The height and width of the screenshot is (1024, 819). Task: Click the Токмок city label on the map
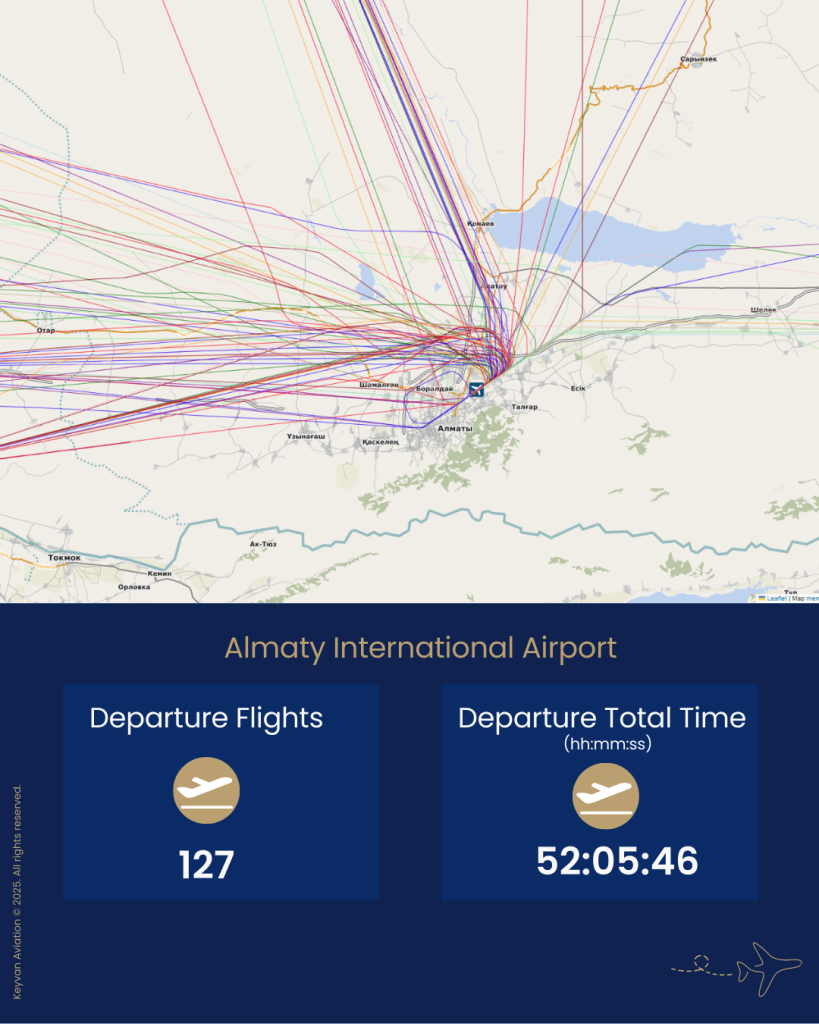coord(63,557)
